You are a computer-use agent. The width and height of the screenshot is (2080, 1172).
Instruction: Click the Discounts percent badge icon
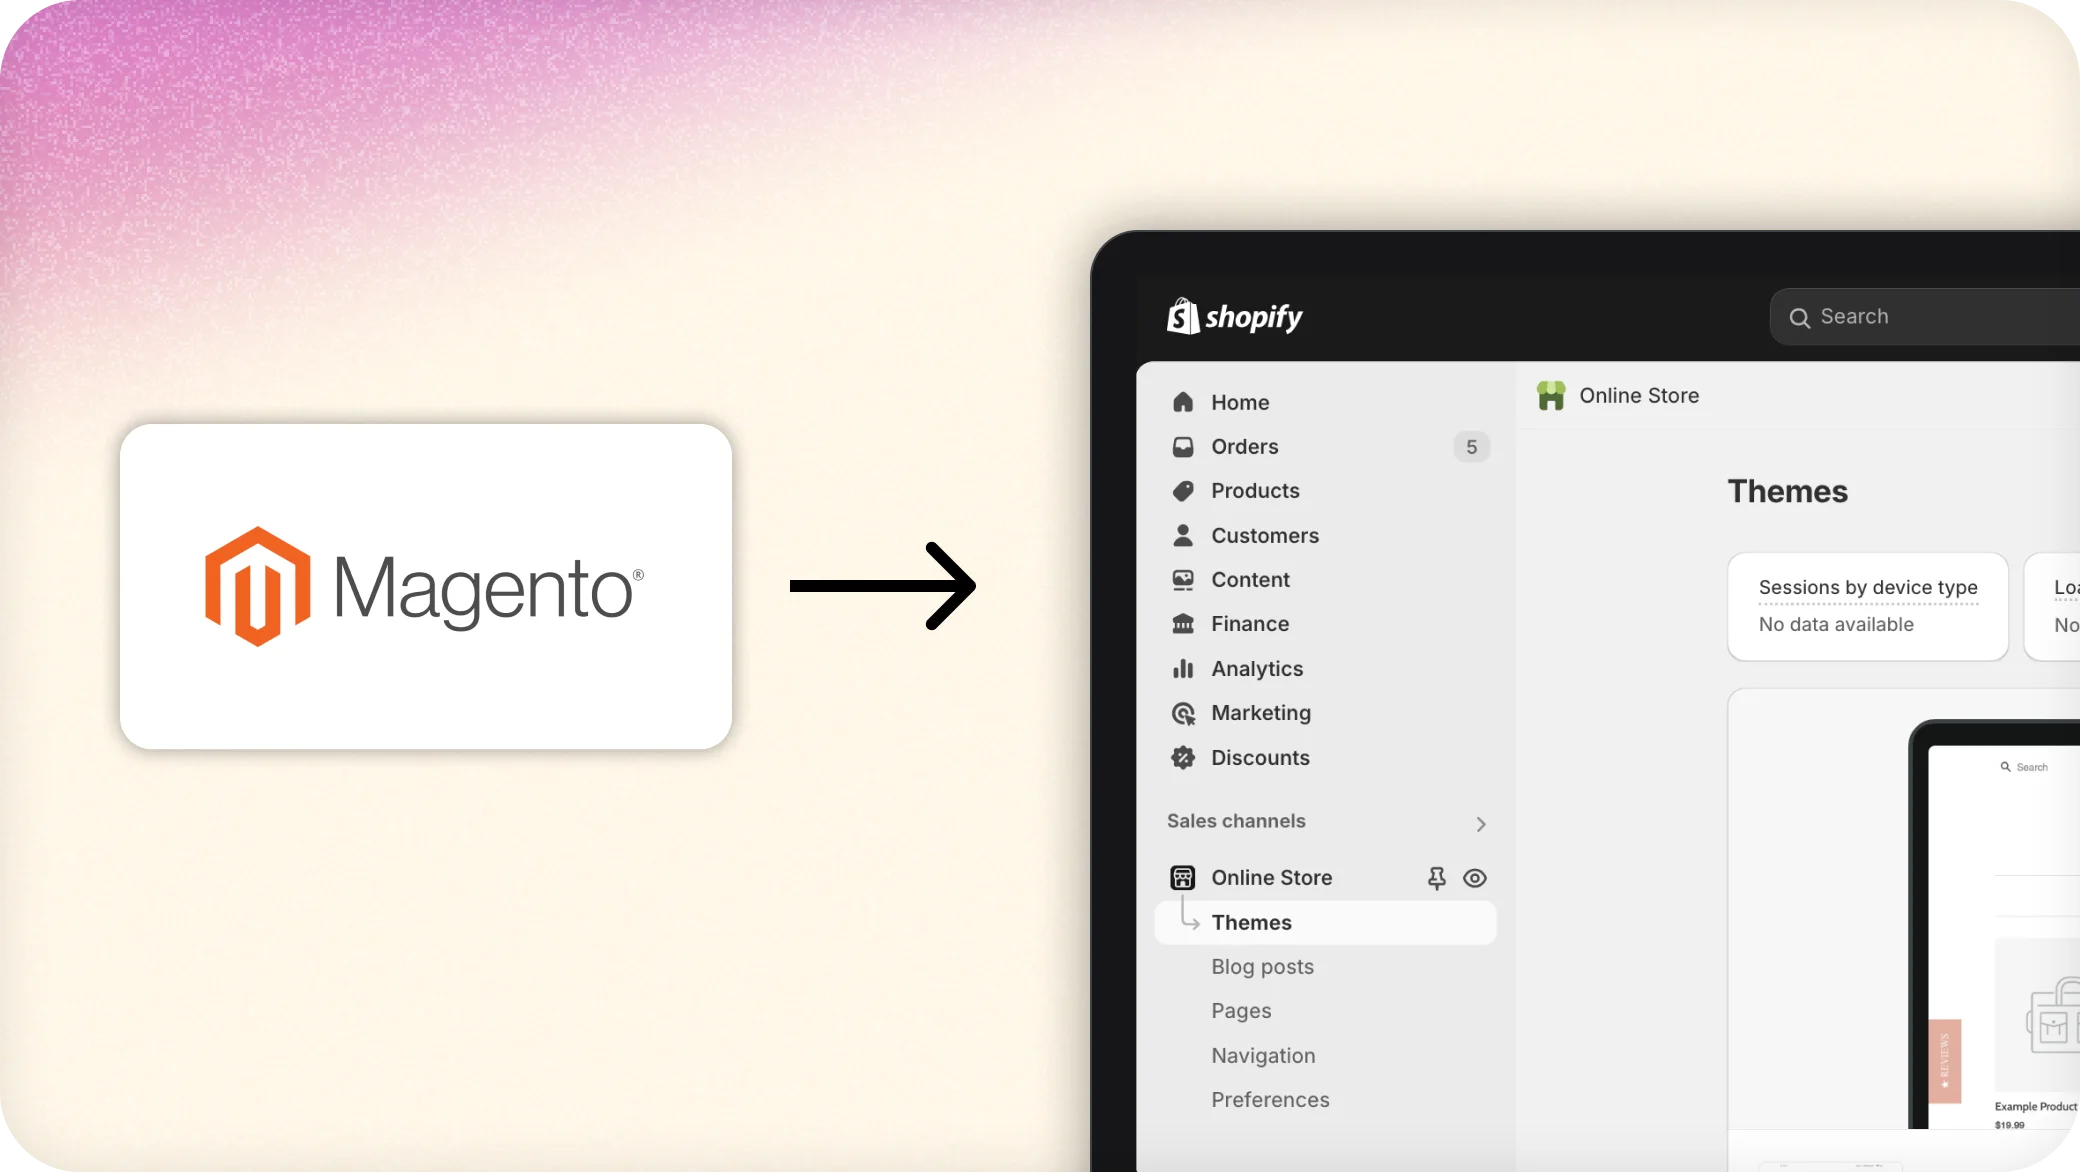click(1183, 757)
